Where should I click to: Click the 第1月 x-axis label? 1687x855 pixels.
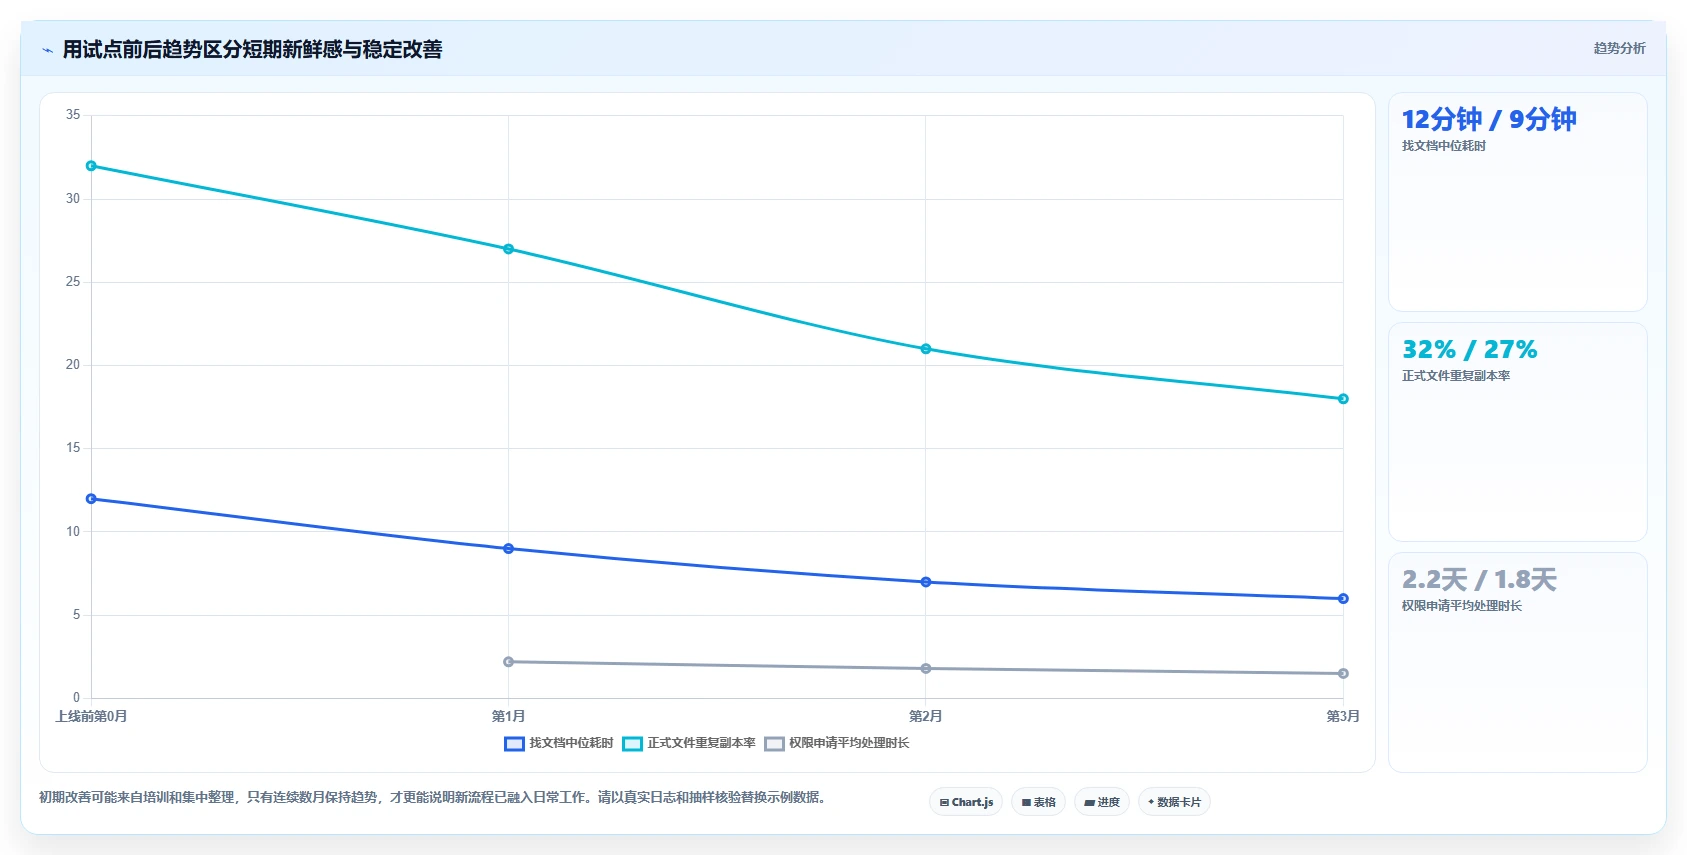tap(508, 716)
